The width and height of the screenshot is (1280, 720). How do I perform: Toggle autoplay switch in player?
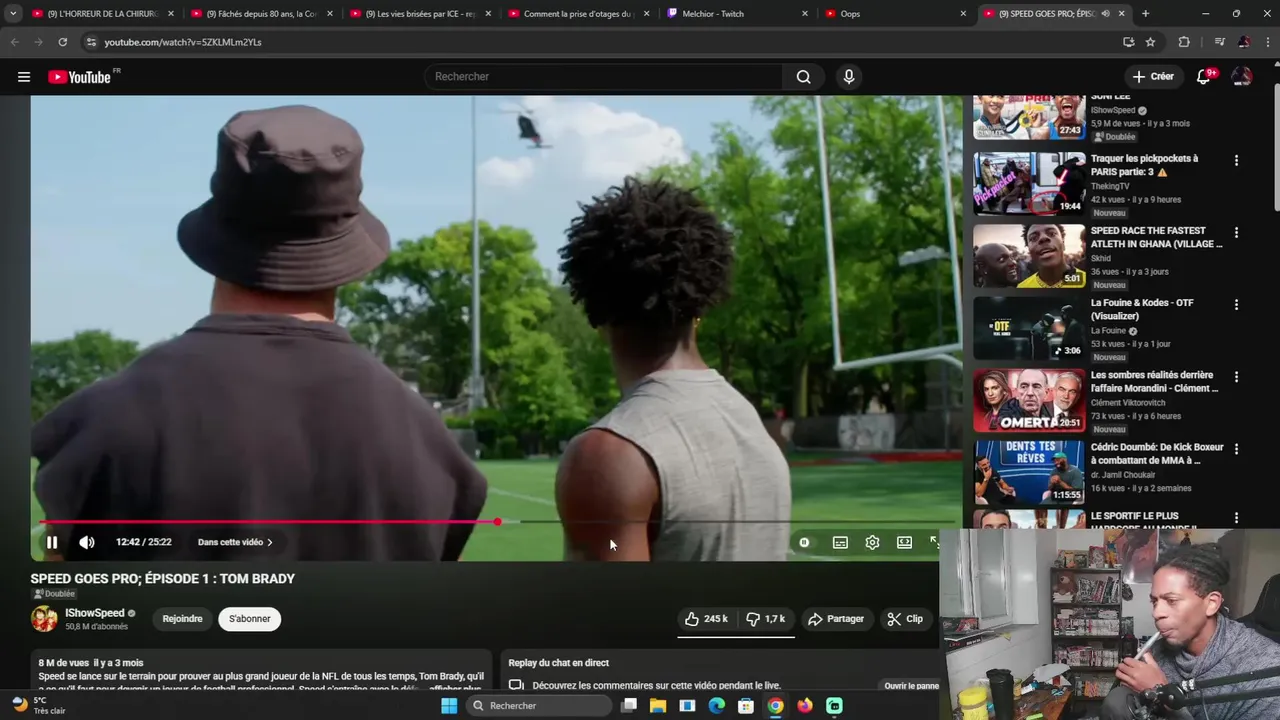(x=804, y=542)
